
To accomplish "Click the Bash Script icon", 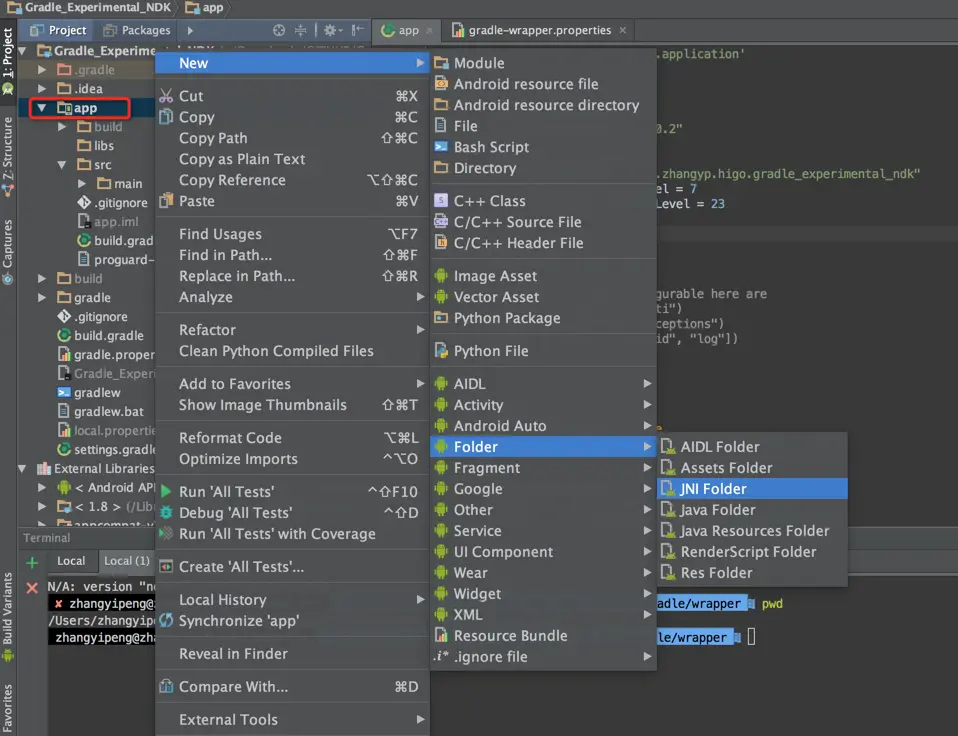I will click(x=441, y=147).
